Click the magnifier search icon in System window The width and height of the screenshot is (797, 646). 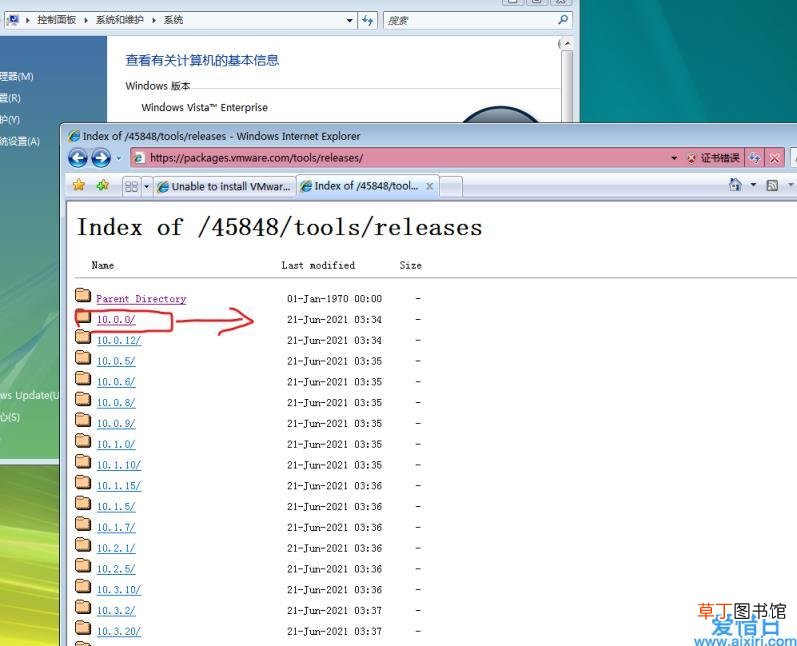[x=563, y=20]
